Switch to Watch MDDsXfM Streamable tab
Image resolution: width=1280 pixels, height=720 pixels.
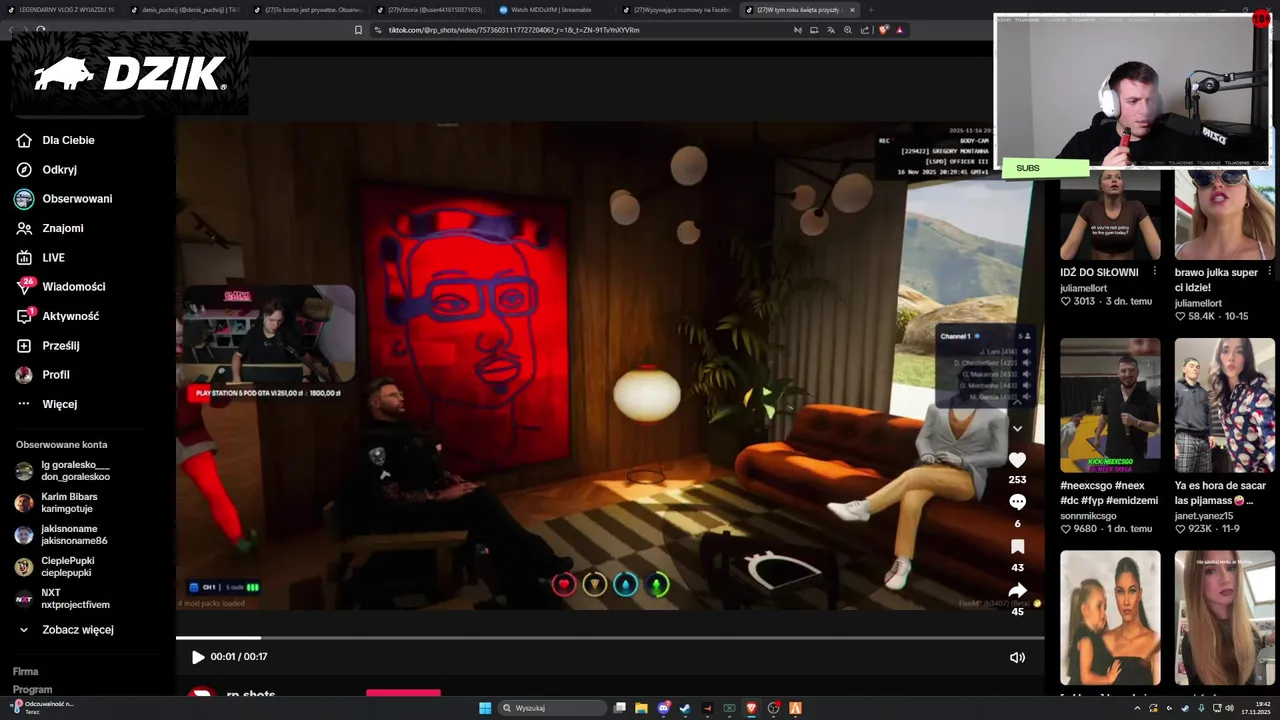coord(554,10)
